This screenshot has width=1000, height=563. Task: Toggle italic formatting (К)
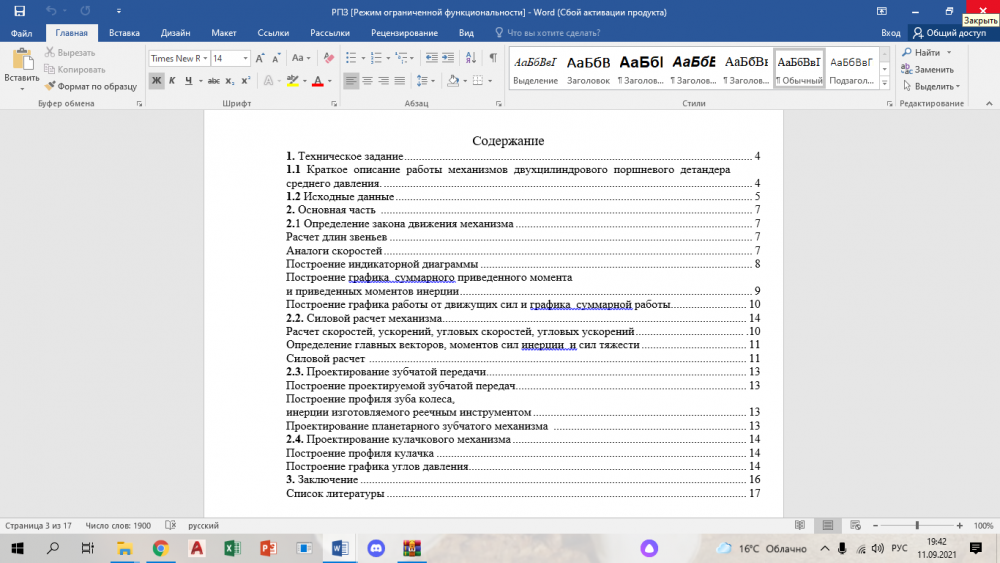point(174,81)
